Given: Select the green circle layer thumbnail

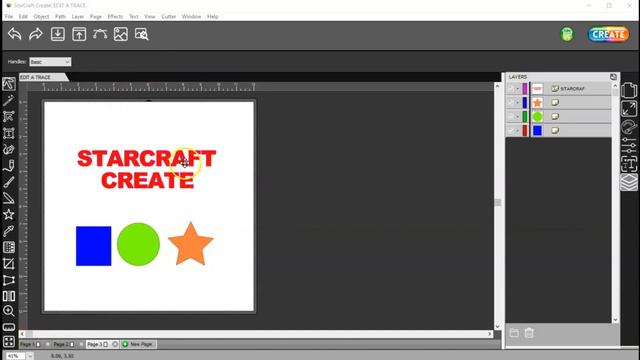Looking at the screenshot, I should [537, 116].
